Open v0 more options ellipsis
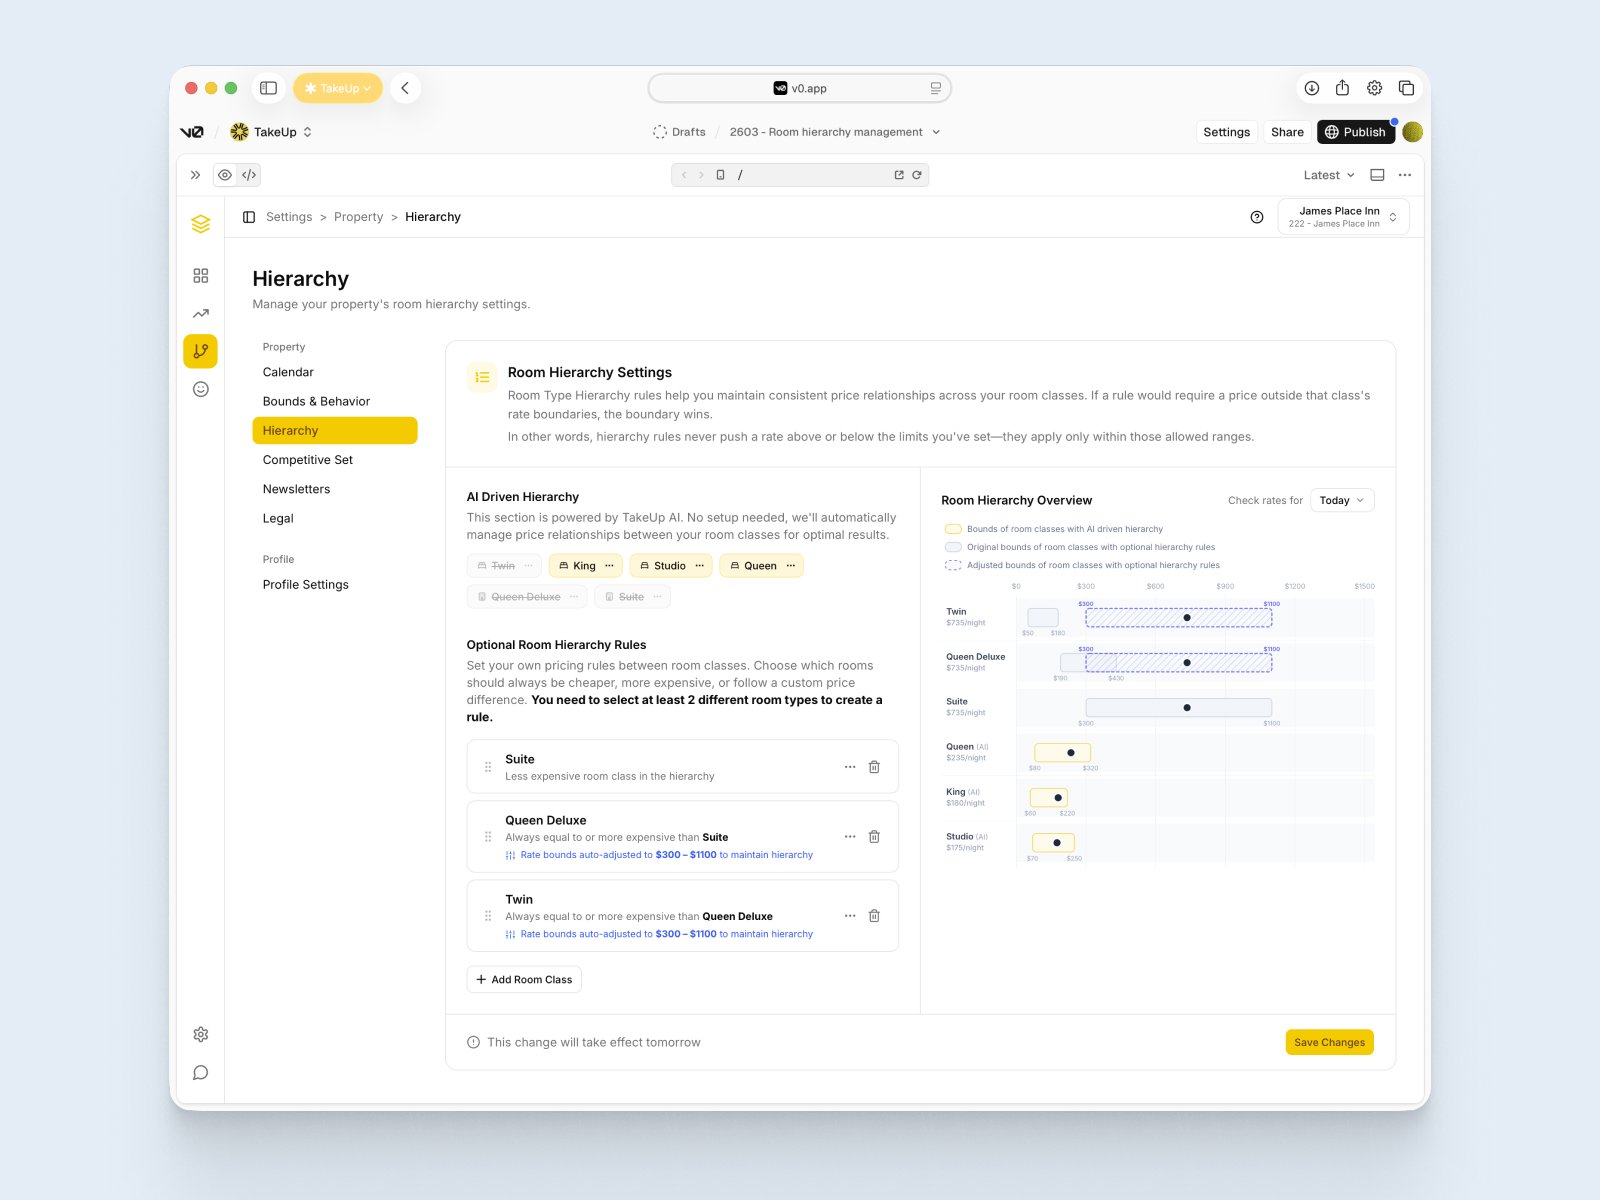The image size is (1600, 1200). coord(1405,175)
